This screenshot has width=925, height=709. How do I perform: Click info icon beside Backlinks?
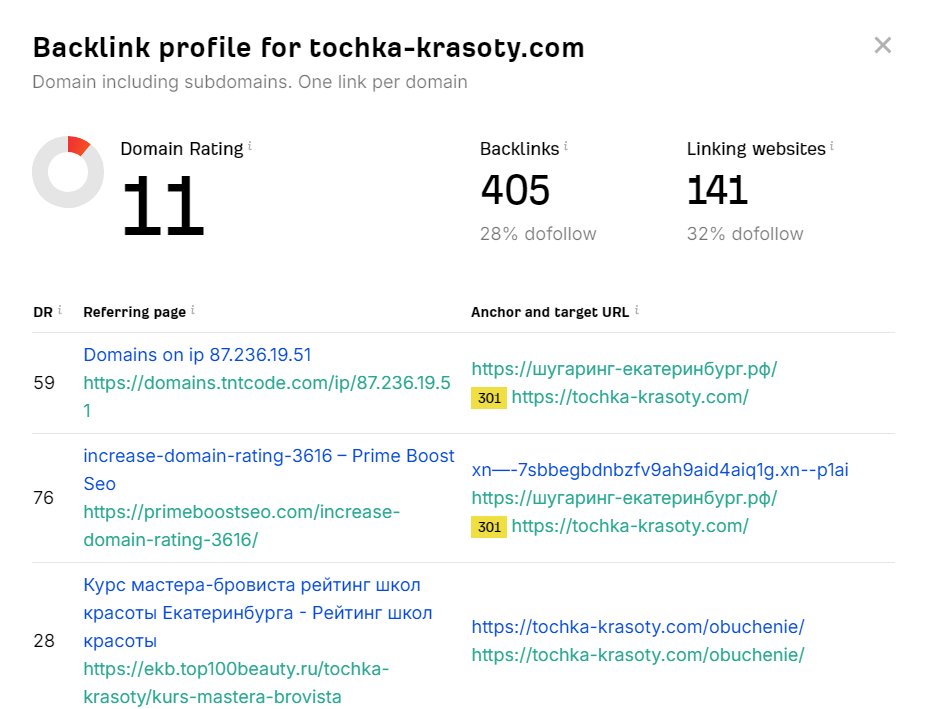(x=566, y=147)
